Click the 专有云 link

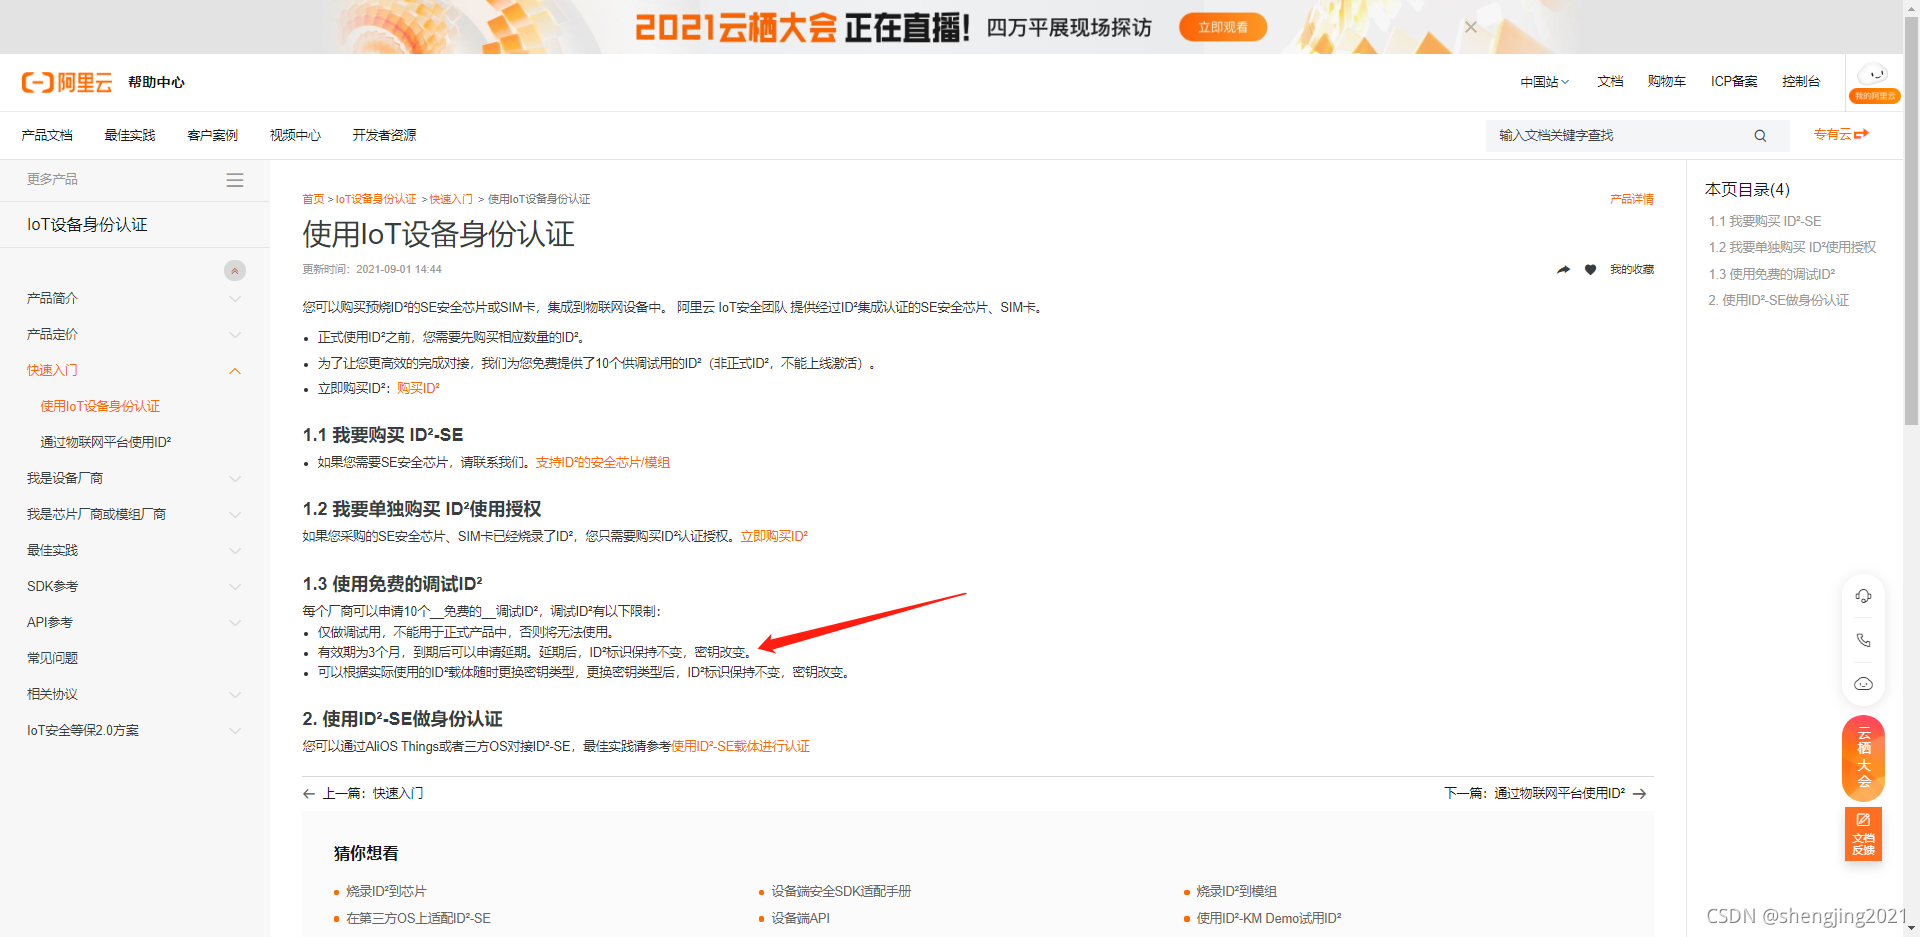pyautogui.click(x=1841, y=134)
